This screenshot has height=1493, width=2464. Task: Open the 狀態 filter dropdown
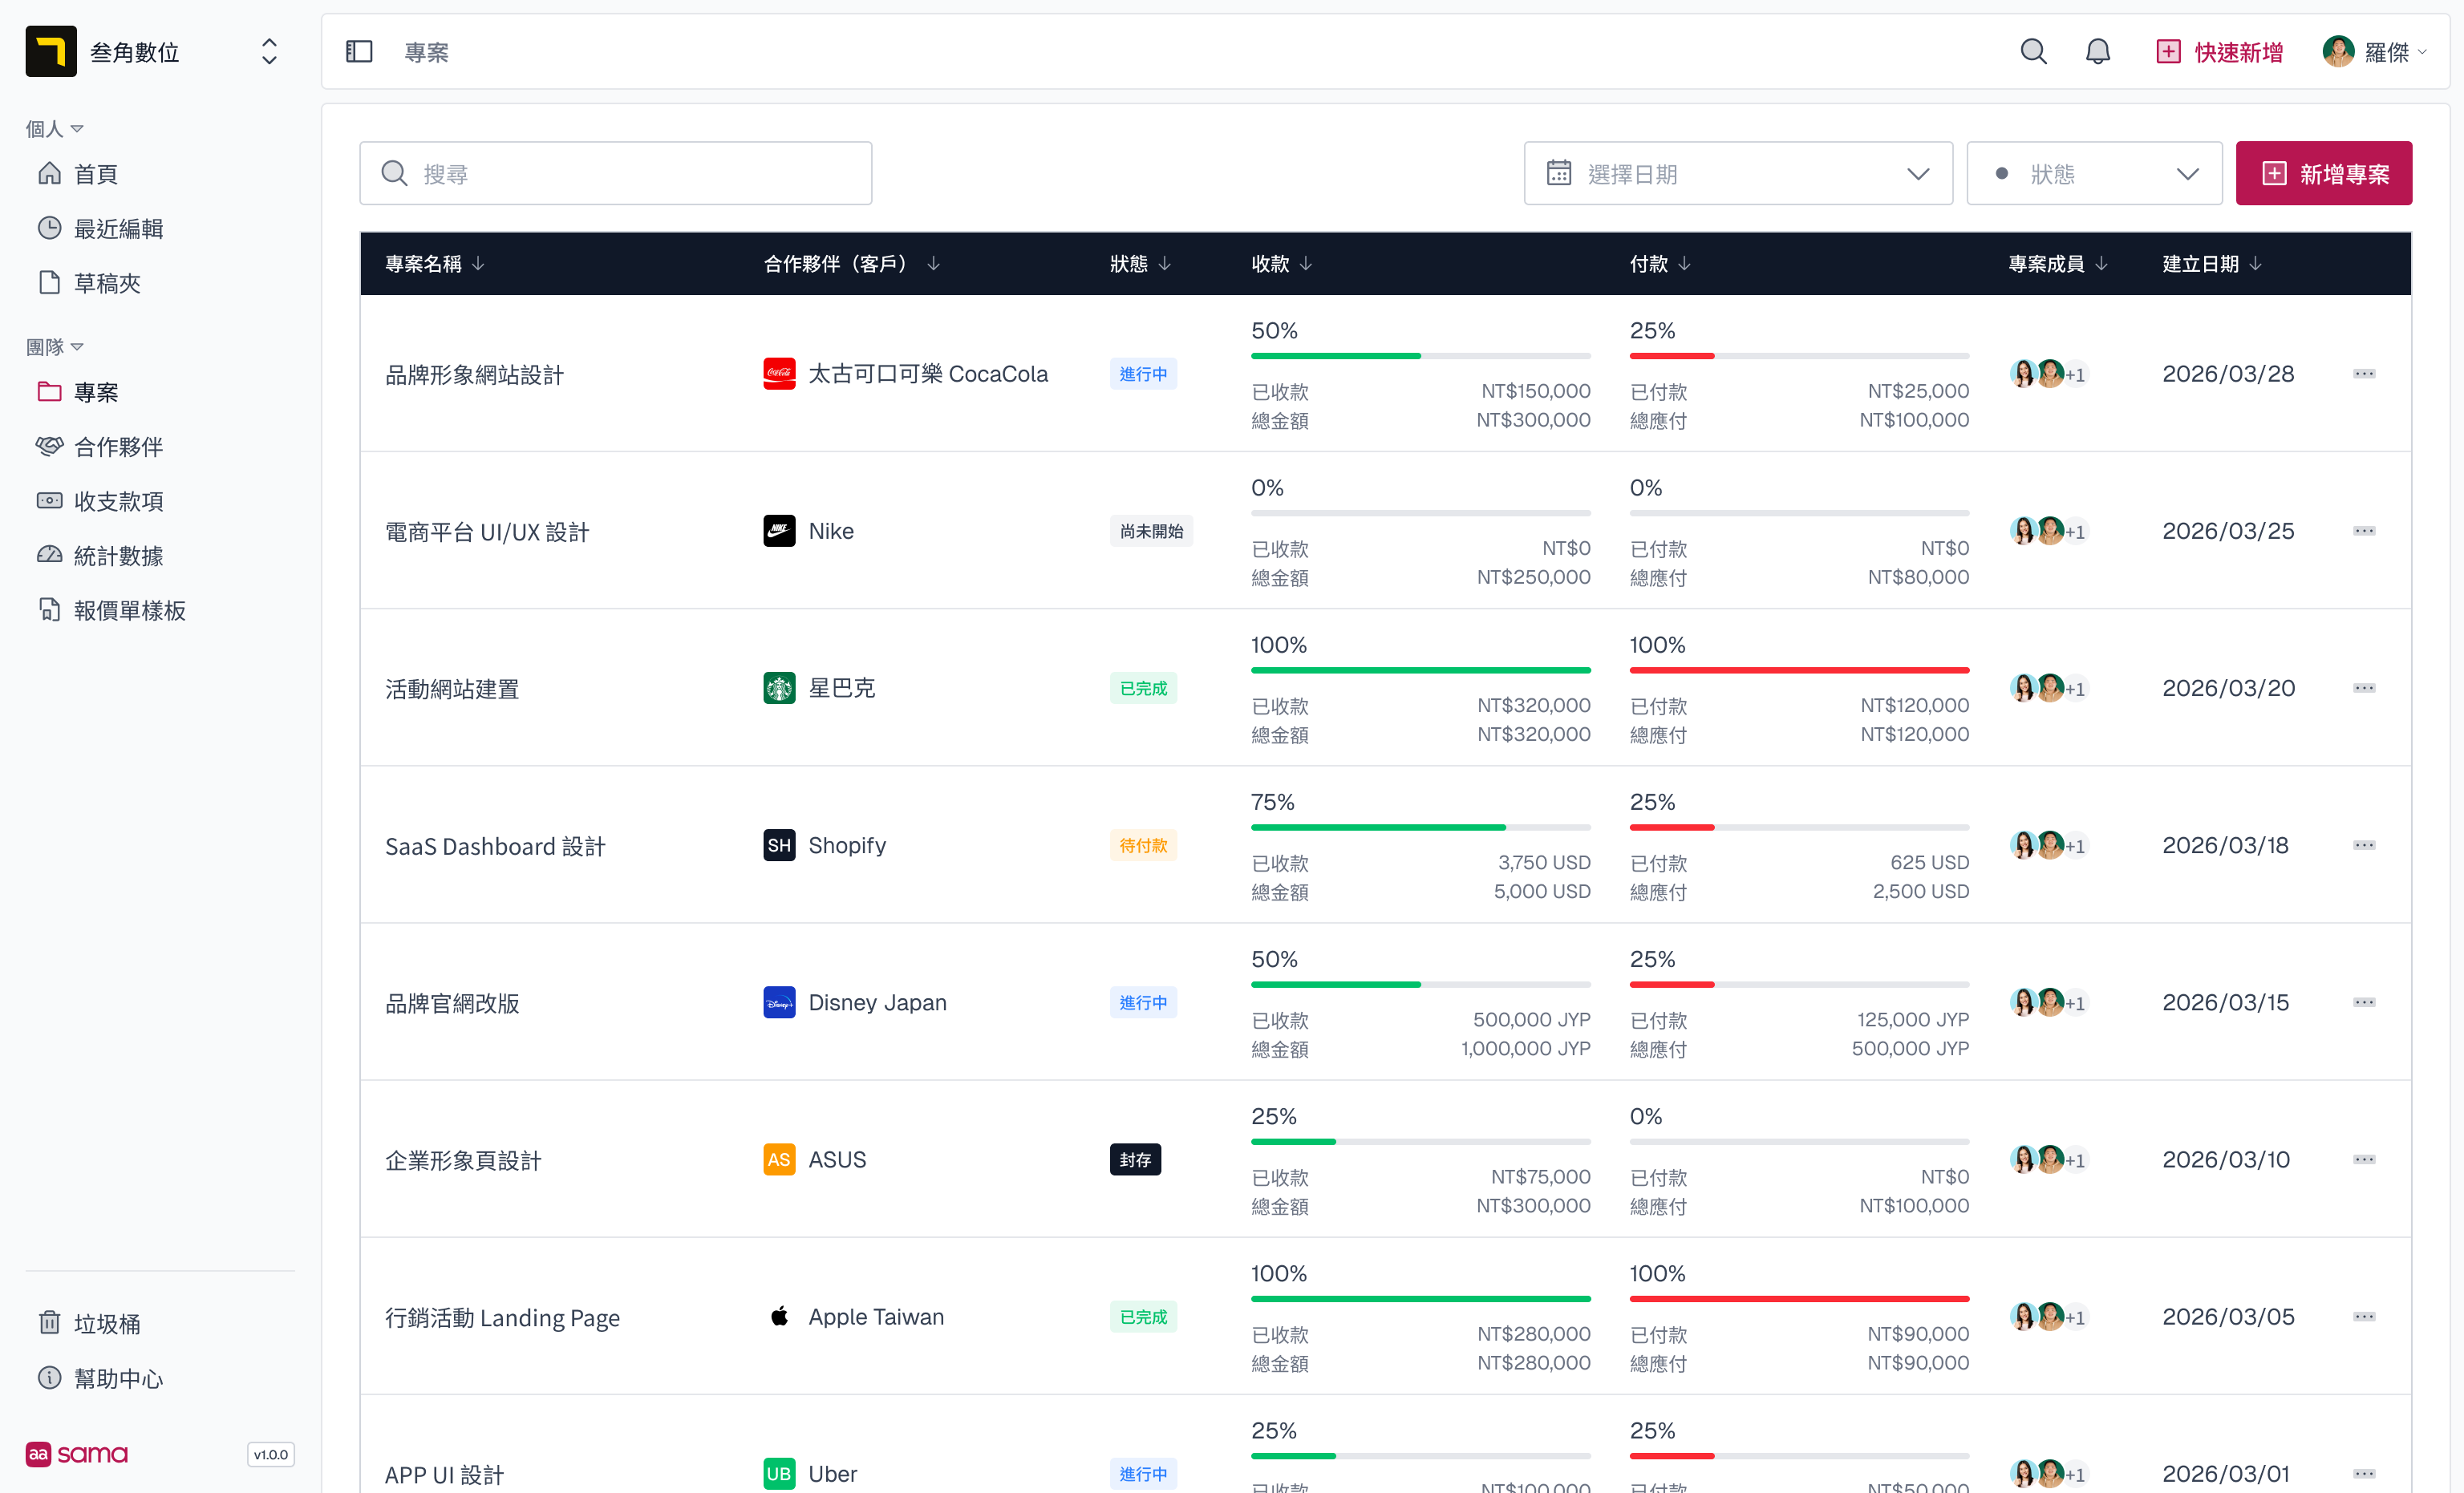pos(2094,174)
